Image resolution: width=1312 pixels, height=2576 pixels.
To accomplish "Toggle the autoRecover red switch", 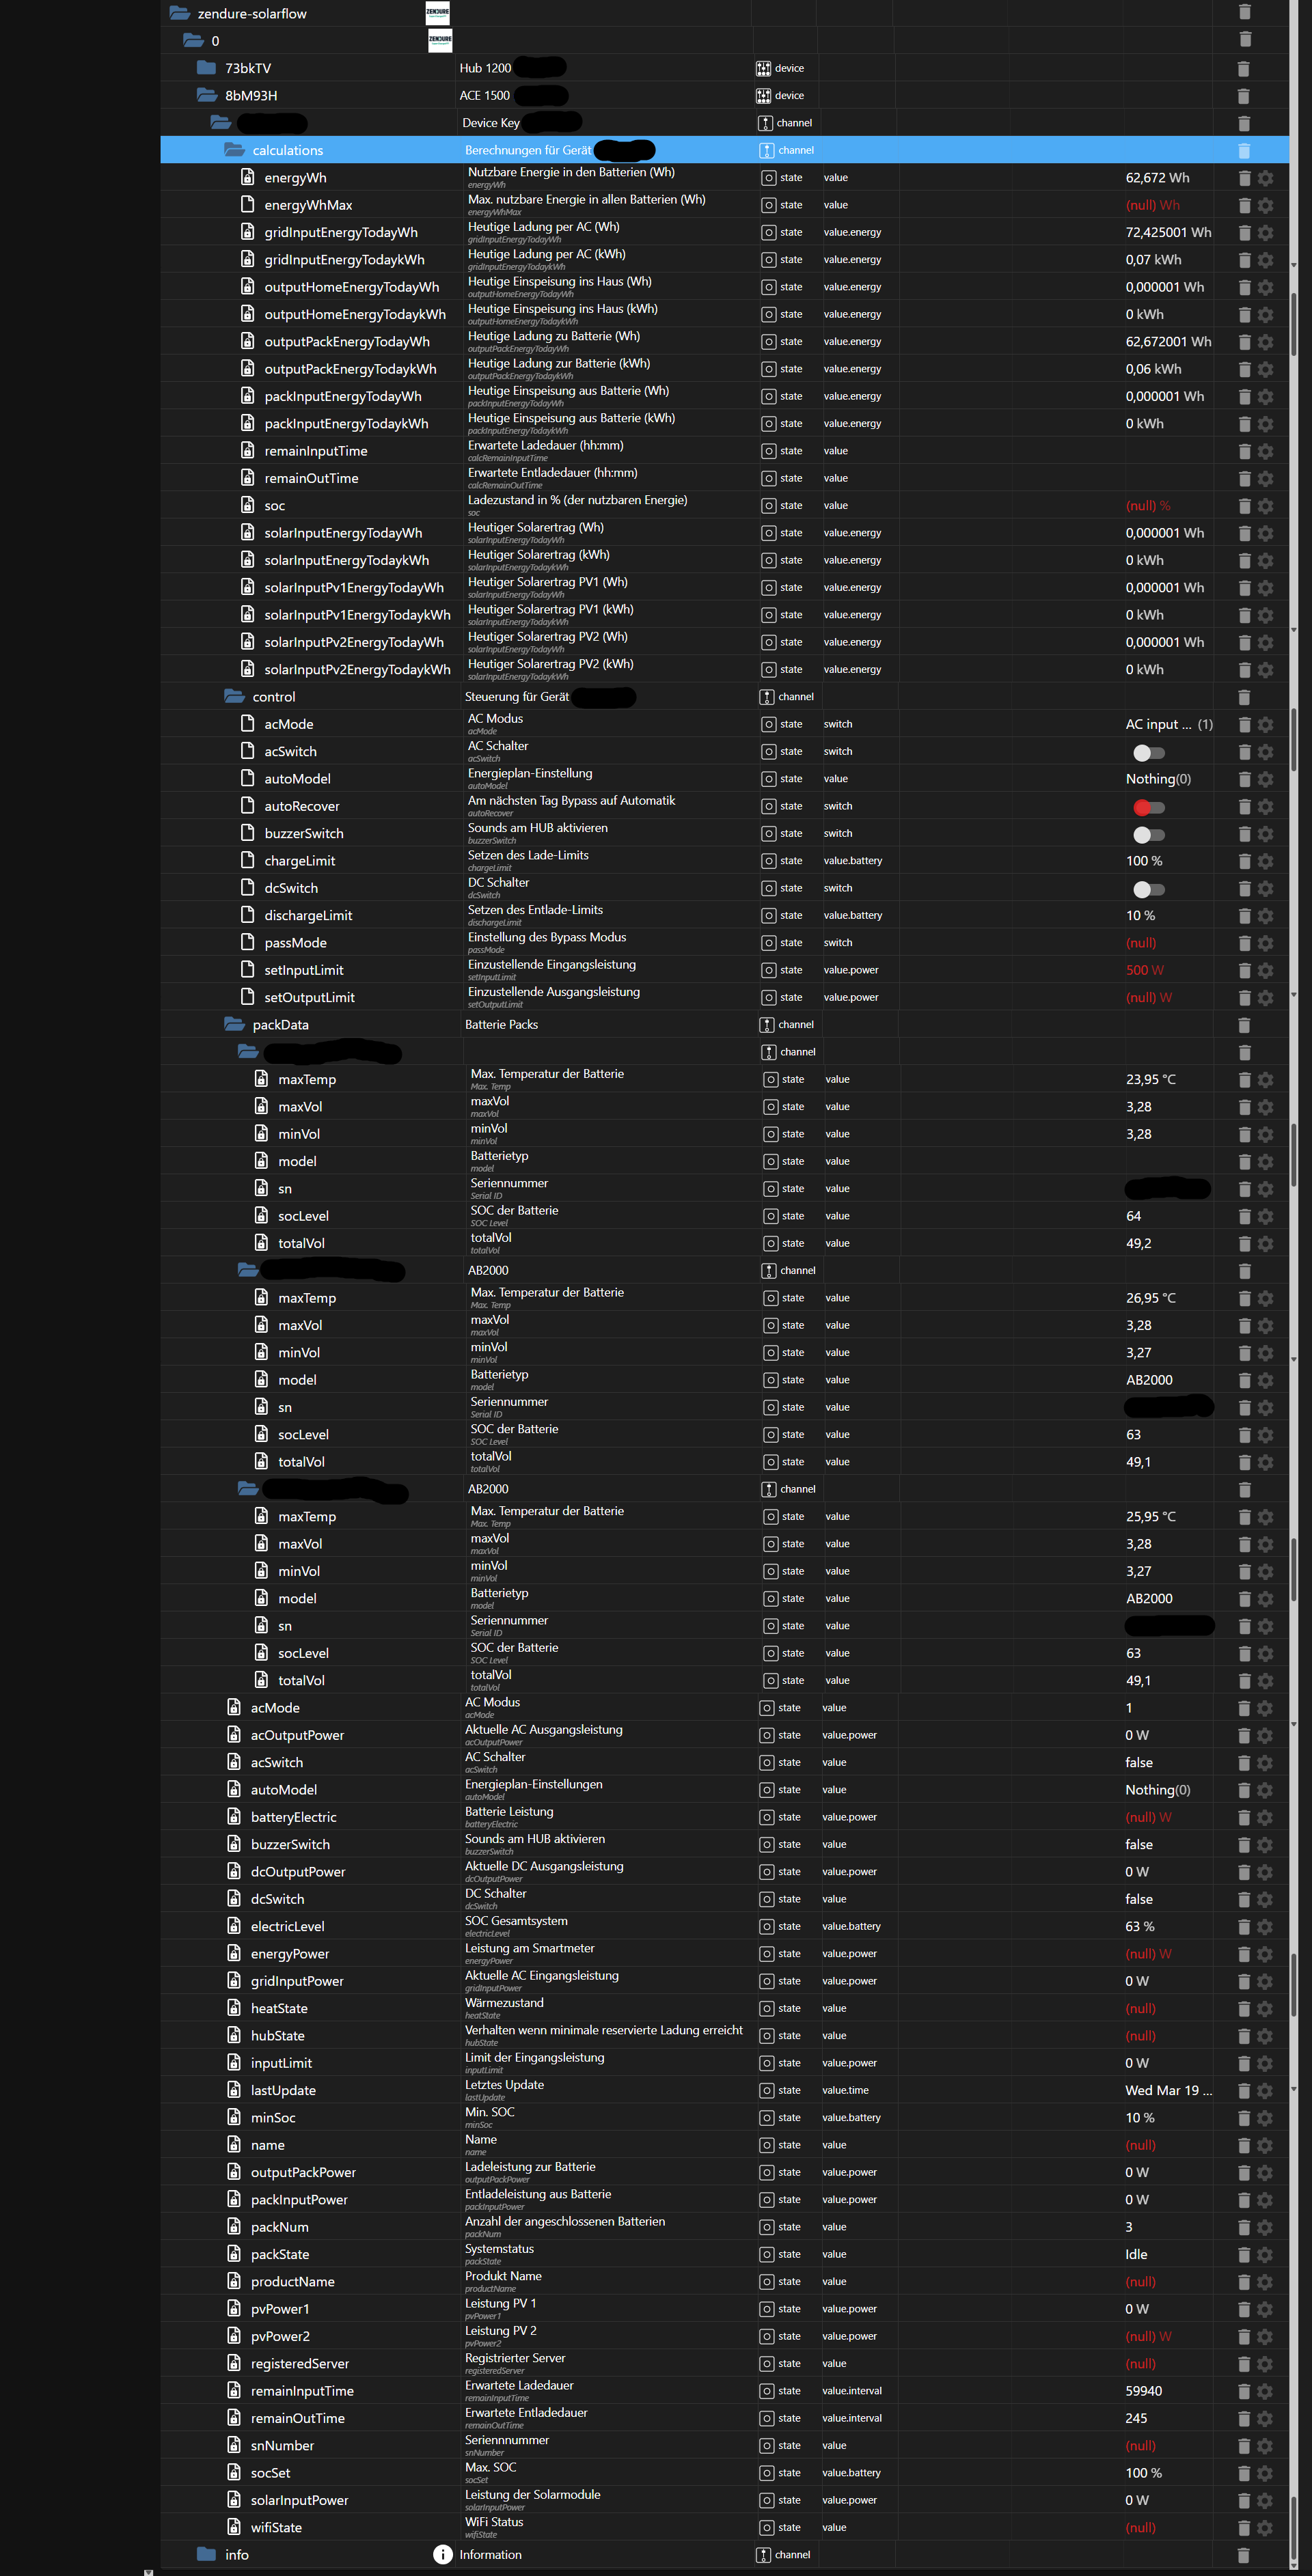I will click(x=1148, y=807).
